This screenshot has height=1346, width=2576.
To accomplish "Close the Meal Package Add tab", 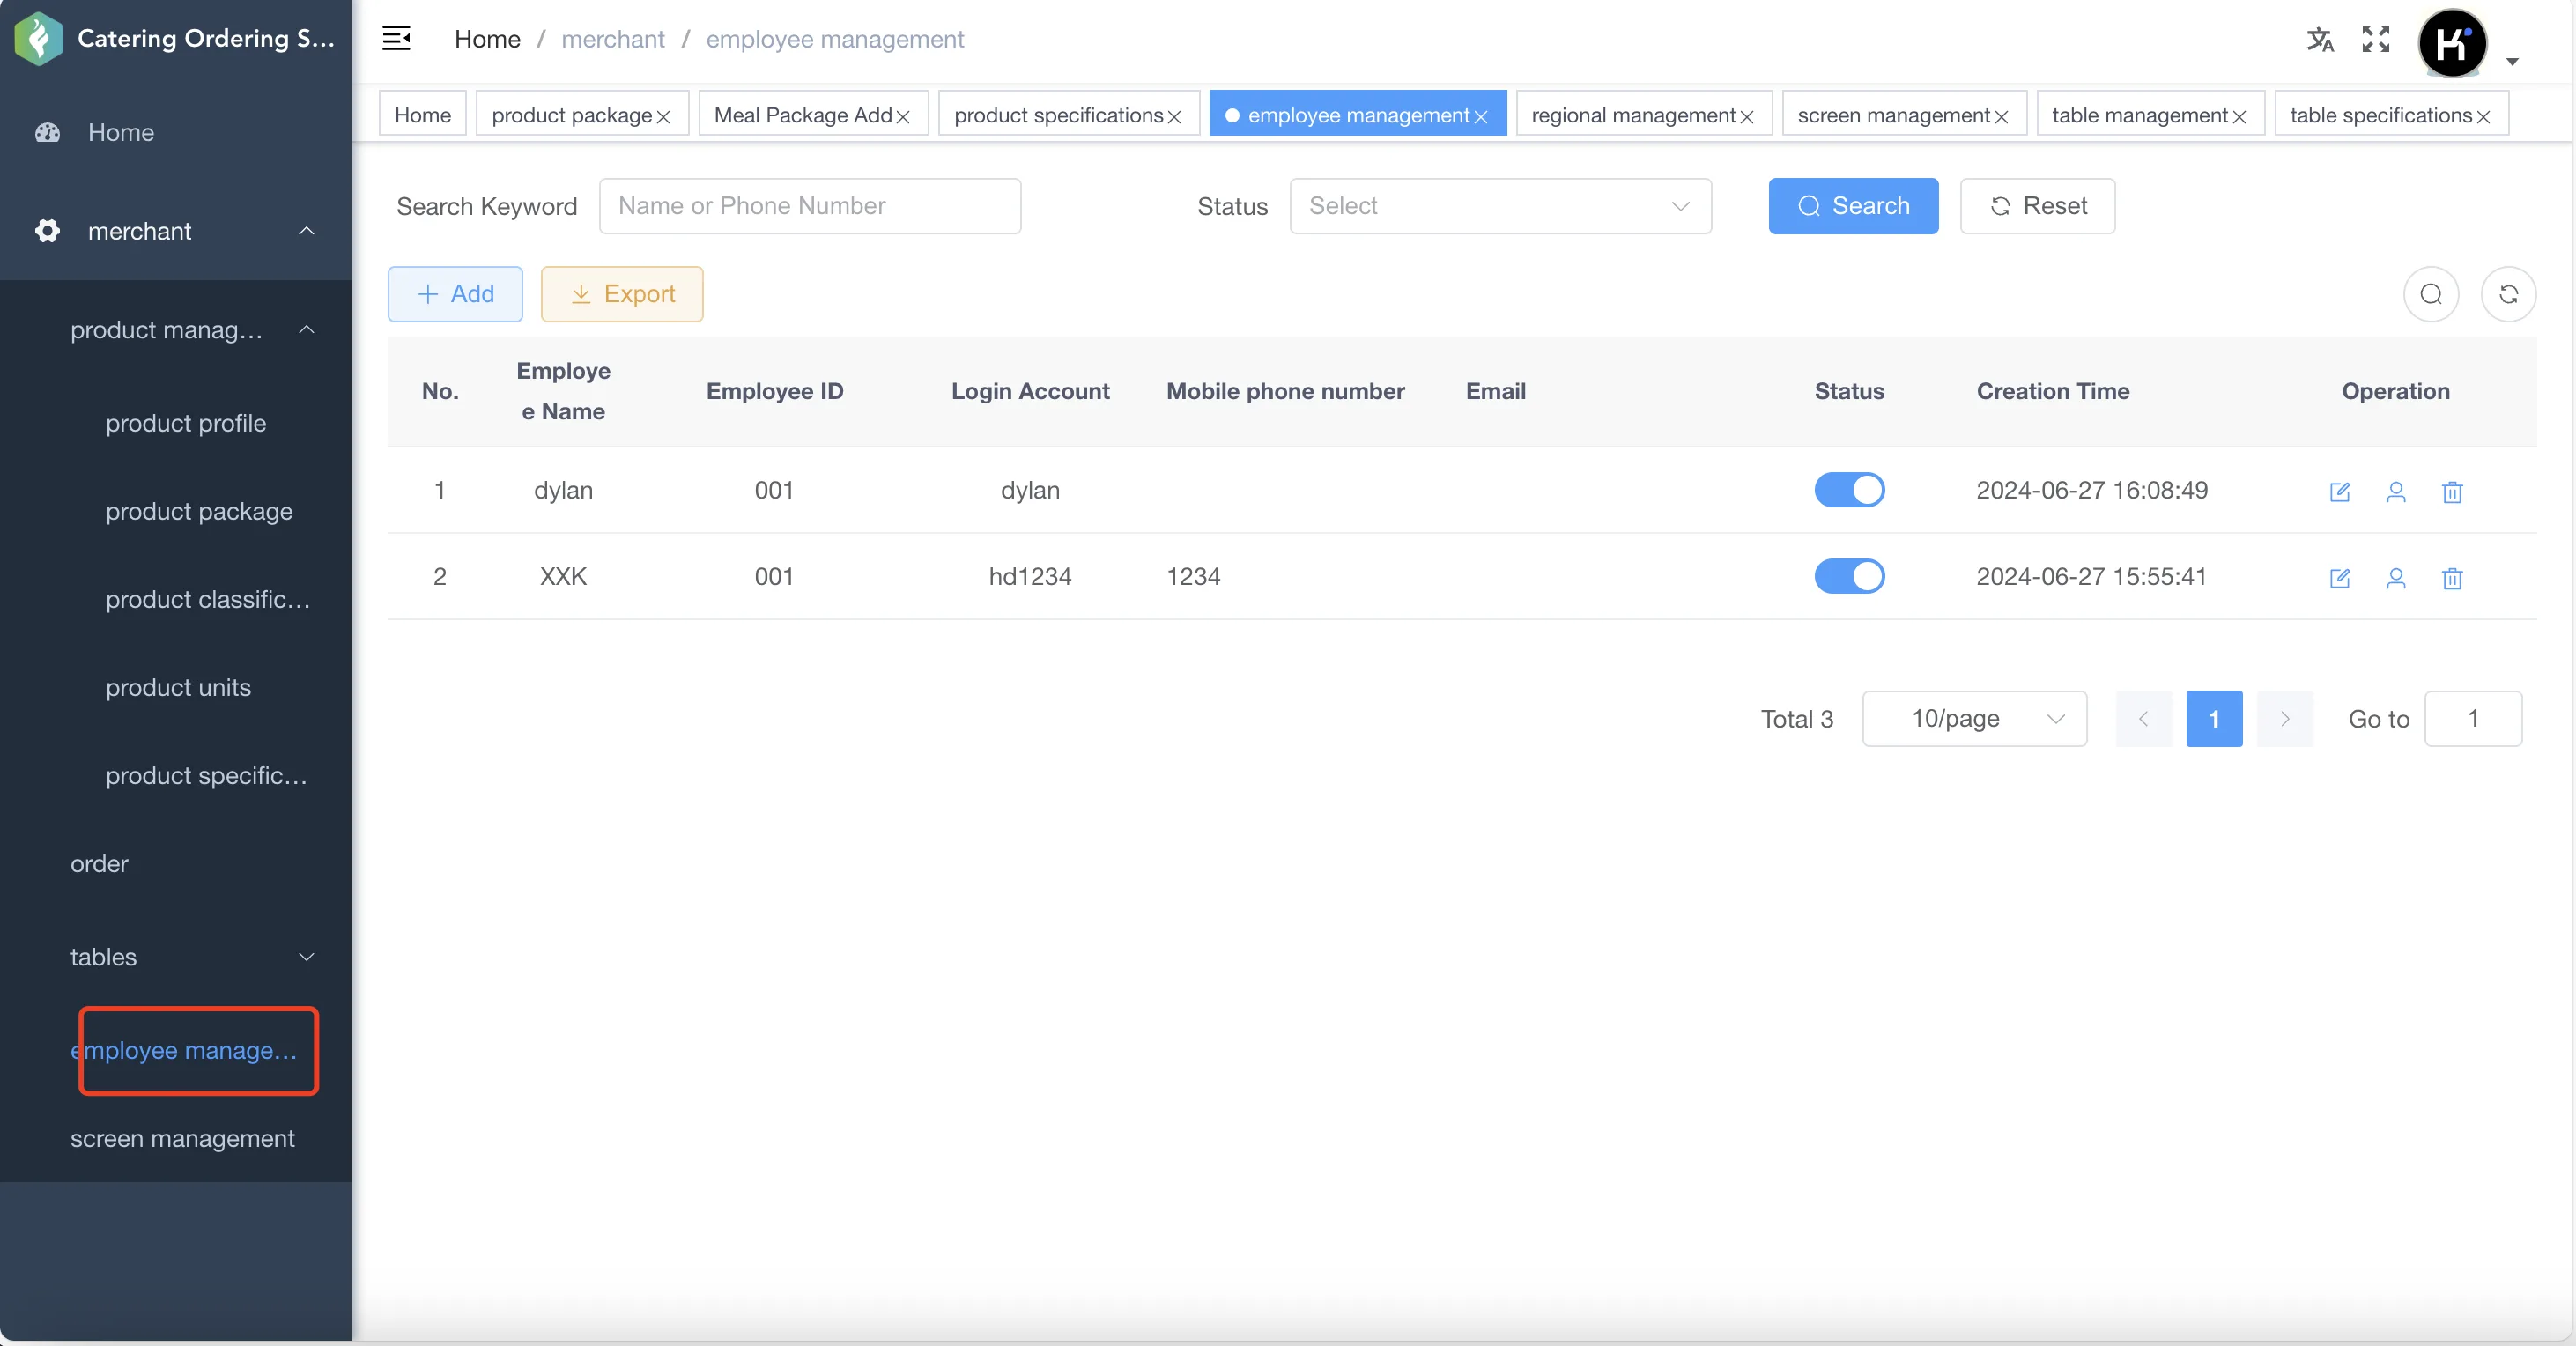I will [x=903, y=117].
